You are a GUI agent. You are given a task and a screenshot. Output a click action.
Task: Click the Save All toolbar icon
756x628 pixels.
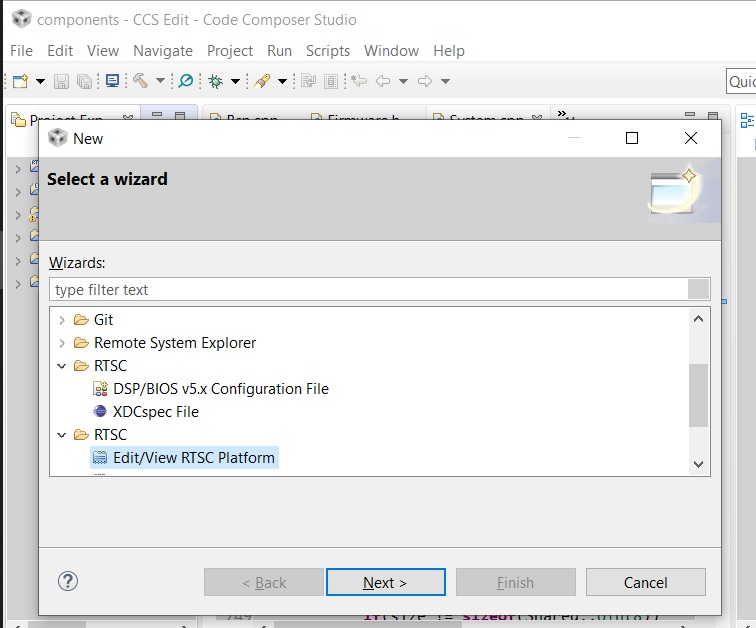pyautogui.click(x=84, y=81)
